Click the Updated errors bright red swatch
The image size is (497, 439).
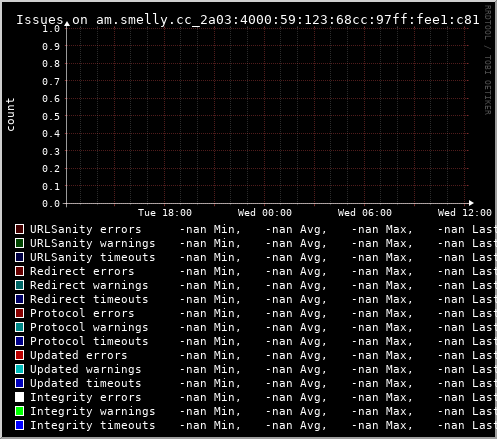[x=19, y=355]
